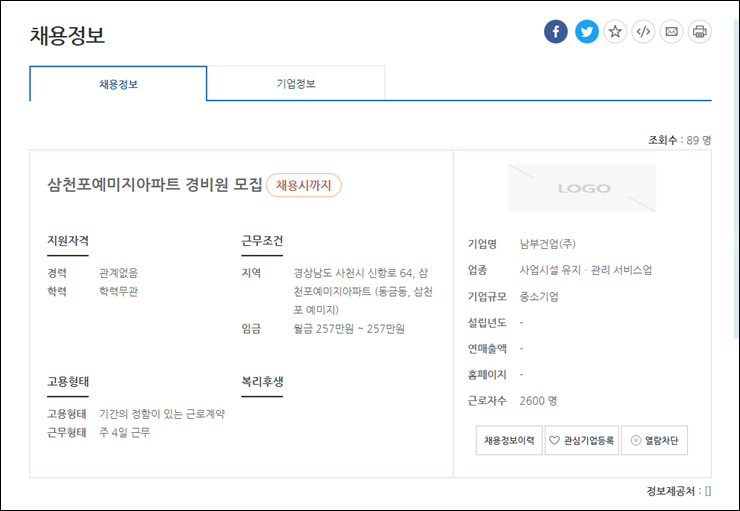Screen dimensions: 740x511
Task: Click the 2600 명 worker count
Action: point(538,401)
